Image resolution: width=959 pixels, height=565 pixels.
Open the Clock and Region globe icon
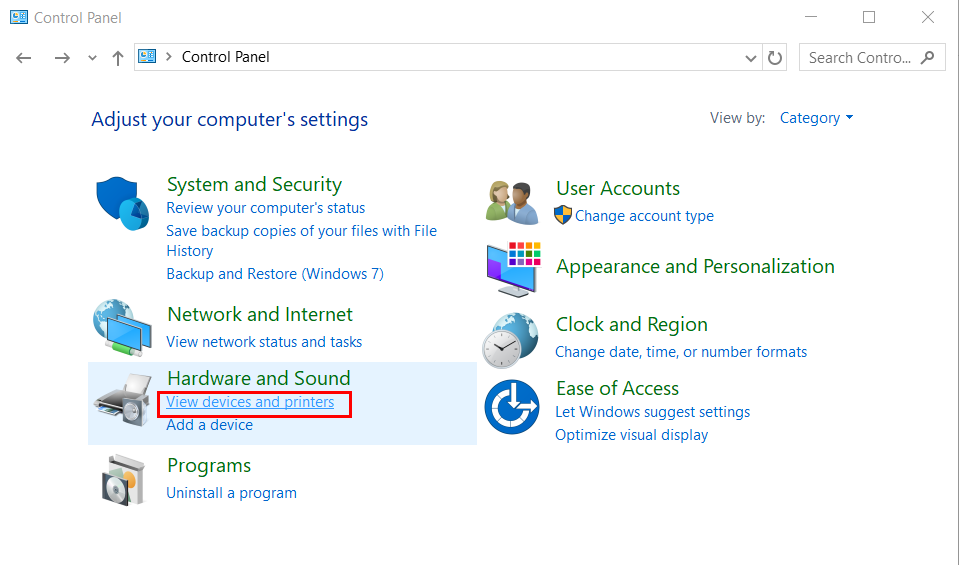point(511,341)
